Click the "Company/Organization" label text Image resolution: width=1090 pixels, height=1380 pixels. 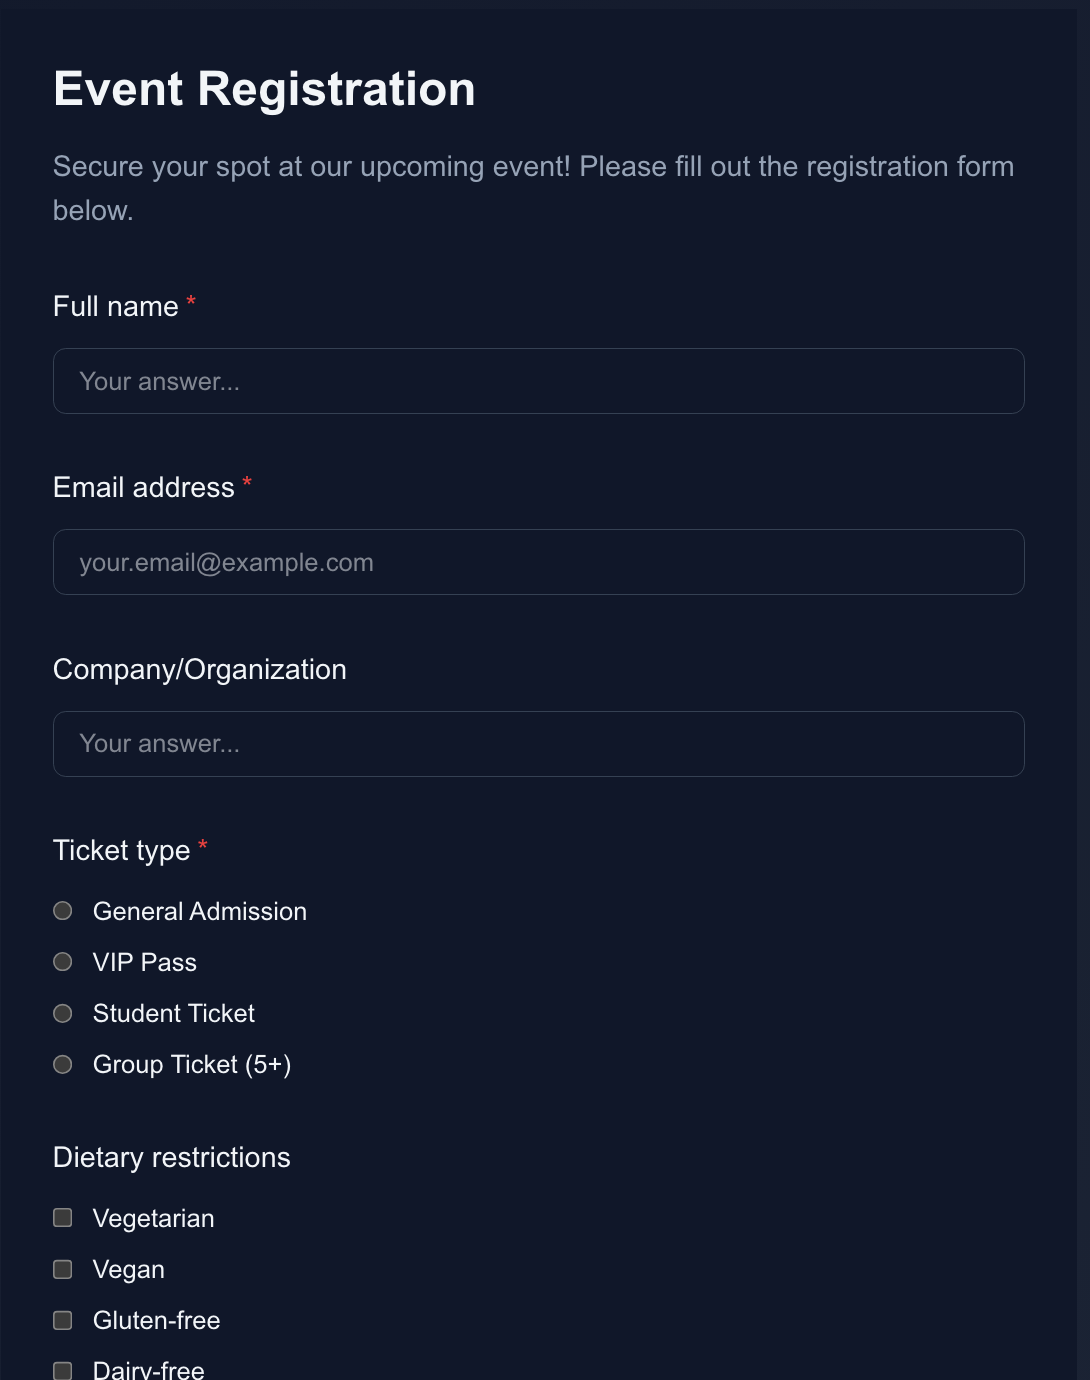point(200,669)
